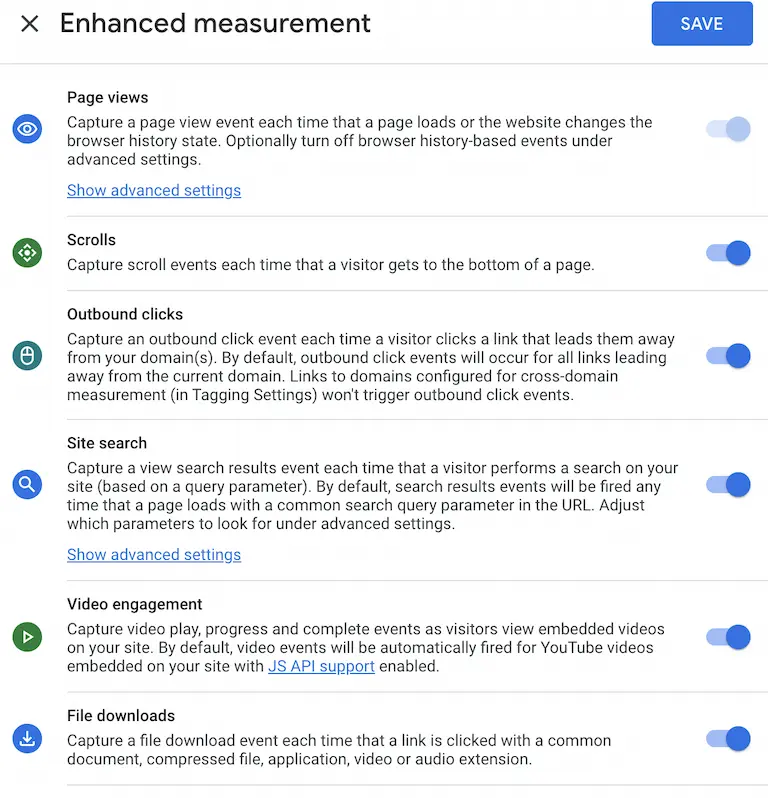Switch off Video engagement toggle

[x=728, y=637]
